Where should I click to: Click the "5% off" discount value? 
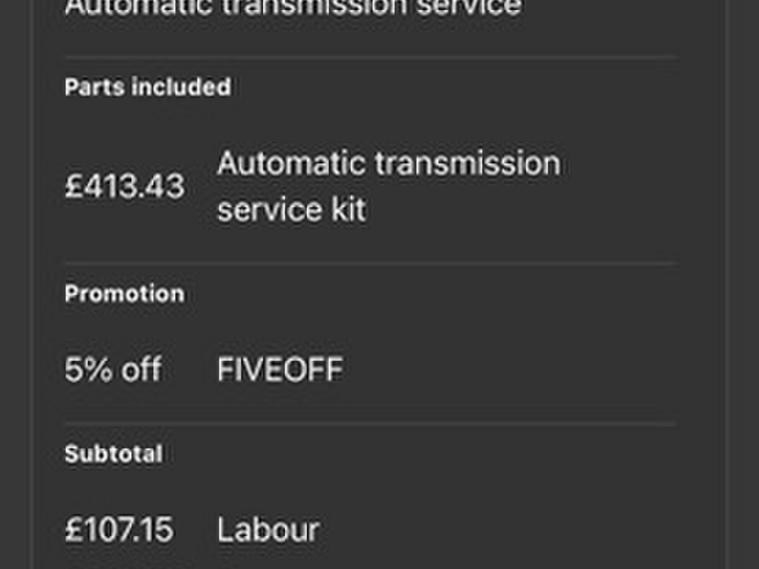coord(112,370)
